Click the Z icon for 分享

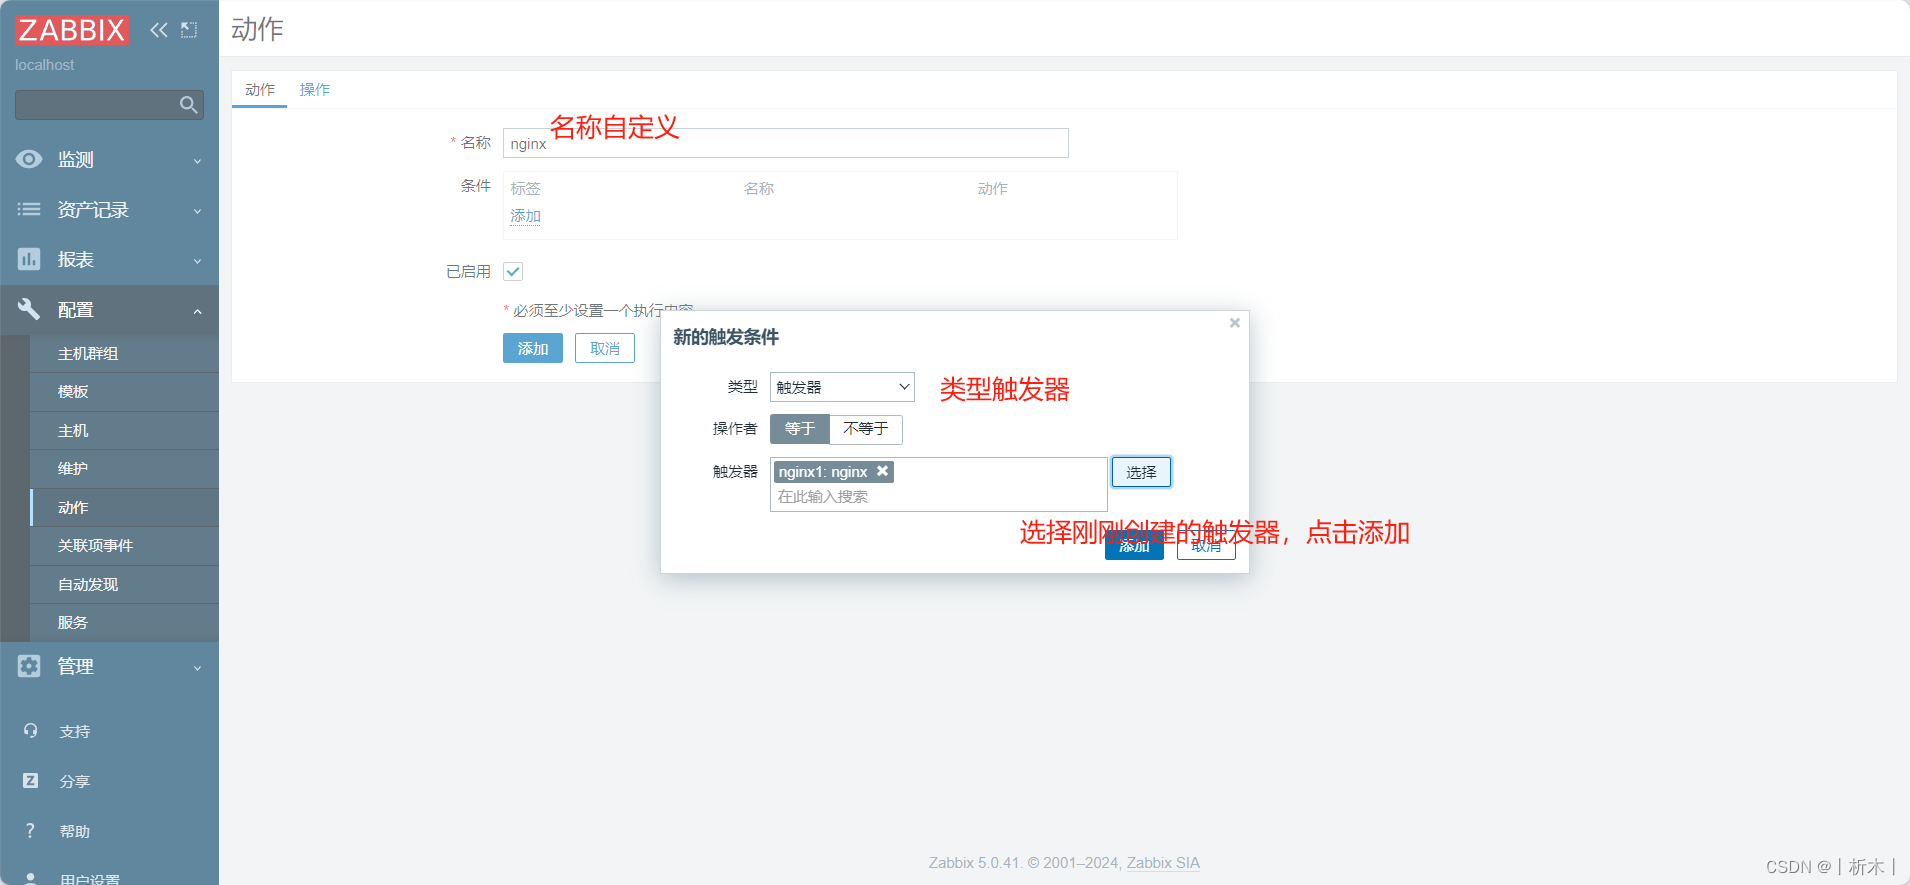pos(30,781)
